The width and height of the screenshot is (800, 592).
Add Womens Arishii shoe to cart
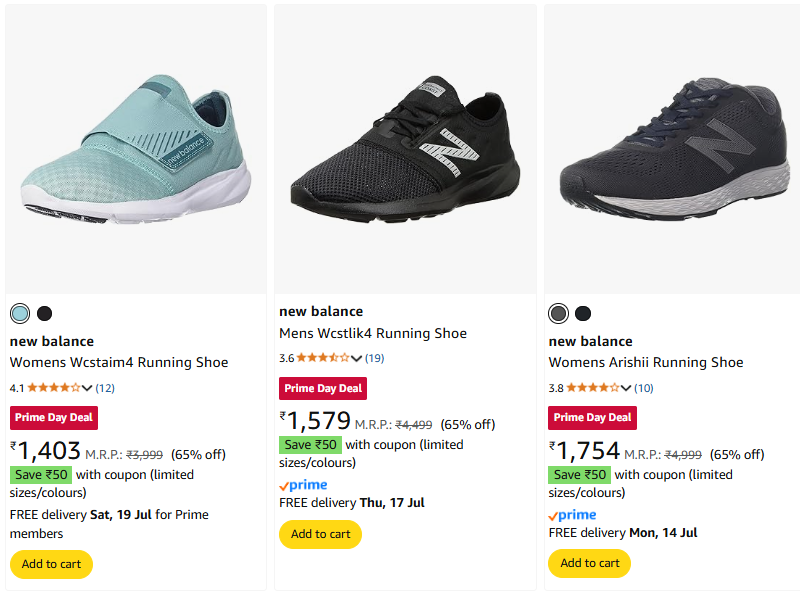(590, 564)
